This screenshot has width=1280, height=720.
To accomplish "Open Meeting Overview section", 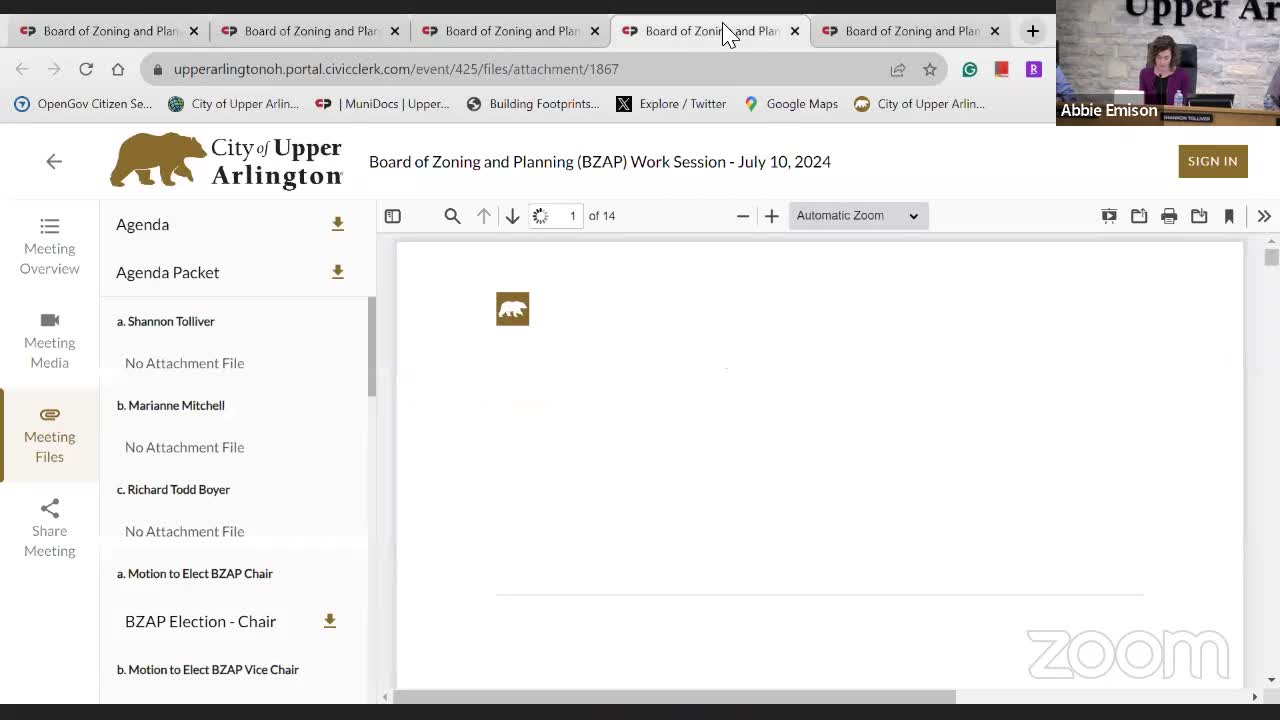I will point(49,246).
